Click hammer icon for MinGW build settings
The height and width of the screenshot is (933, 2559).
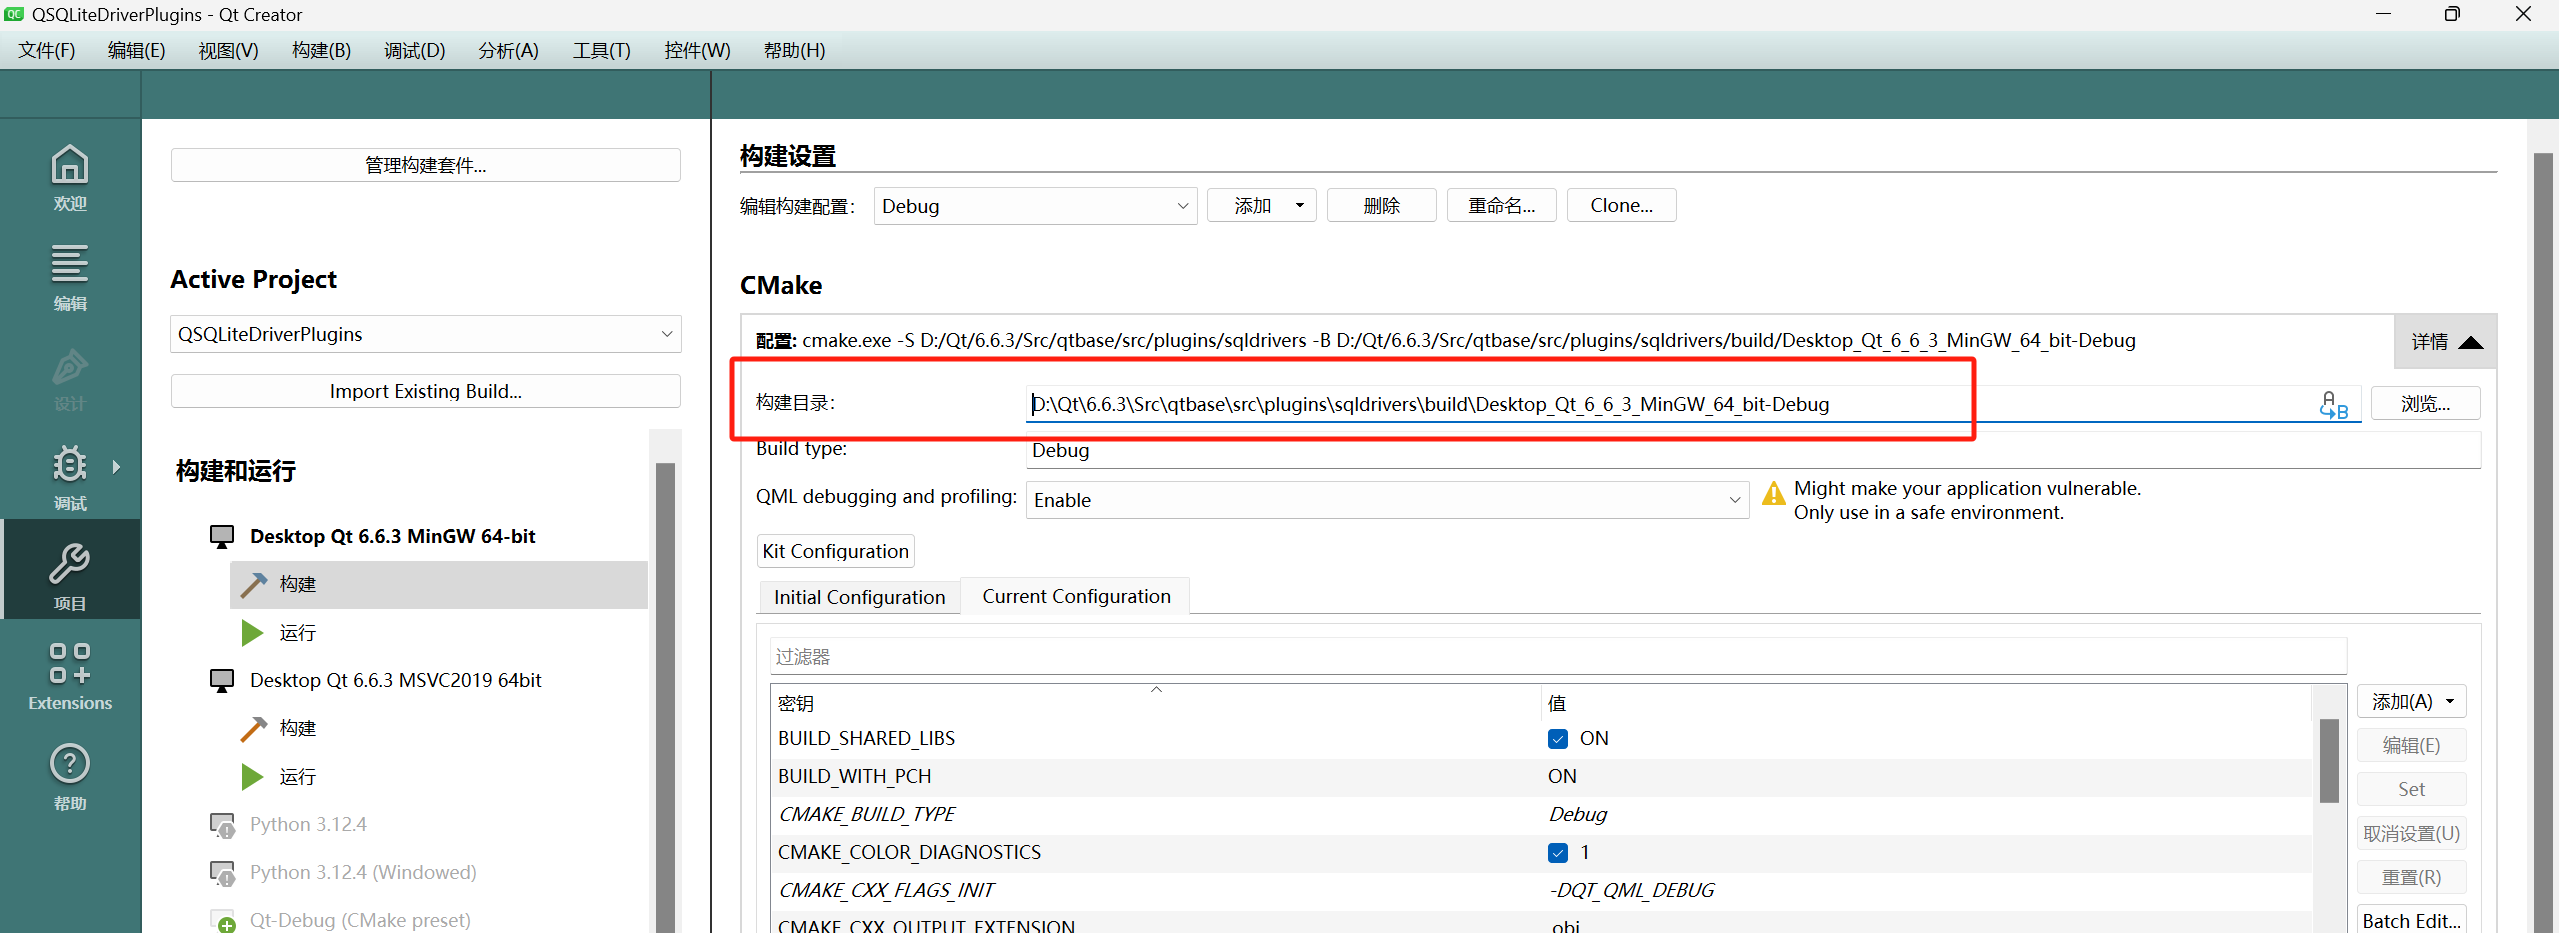254,584
